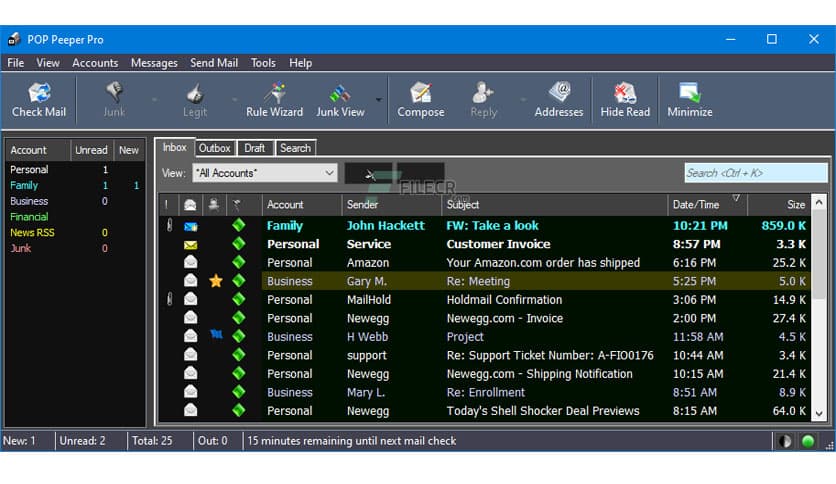Click the Check Mail toolbar icon
The height and width of the screenshot is (484, 836).
click(39, 100)
